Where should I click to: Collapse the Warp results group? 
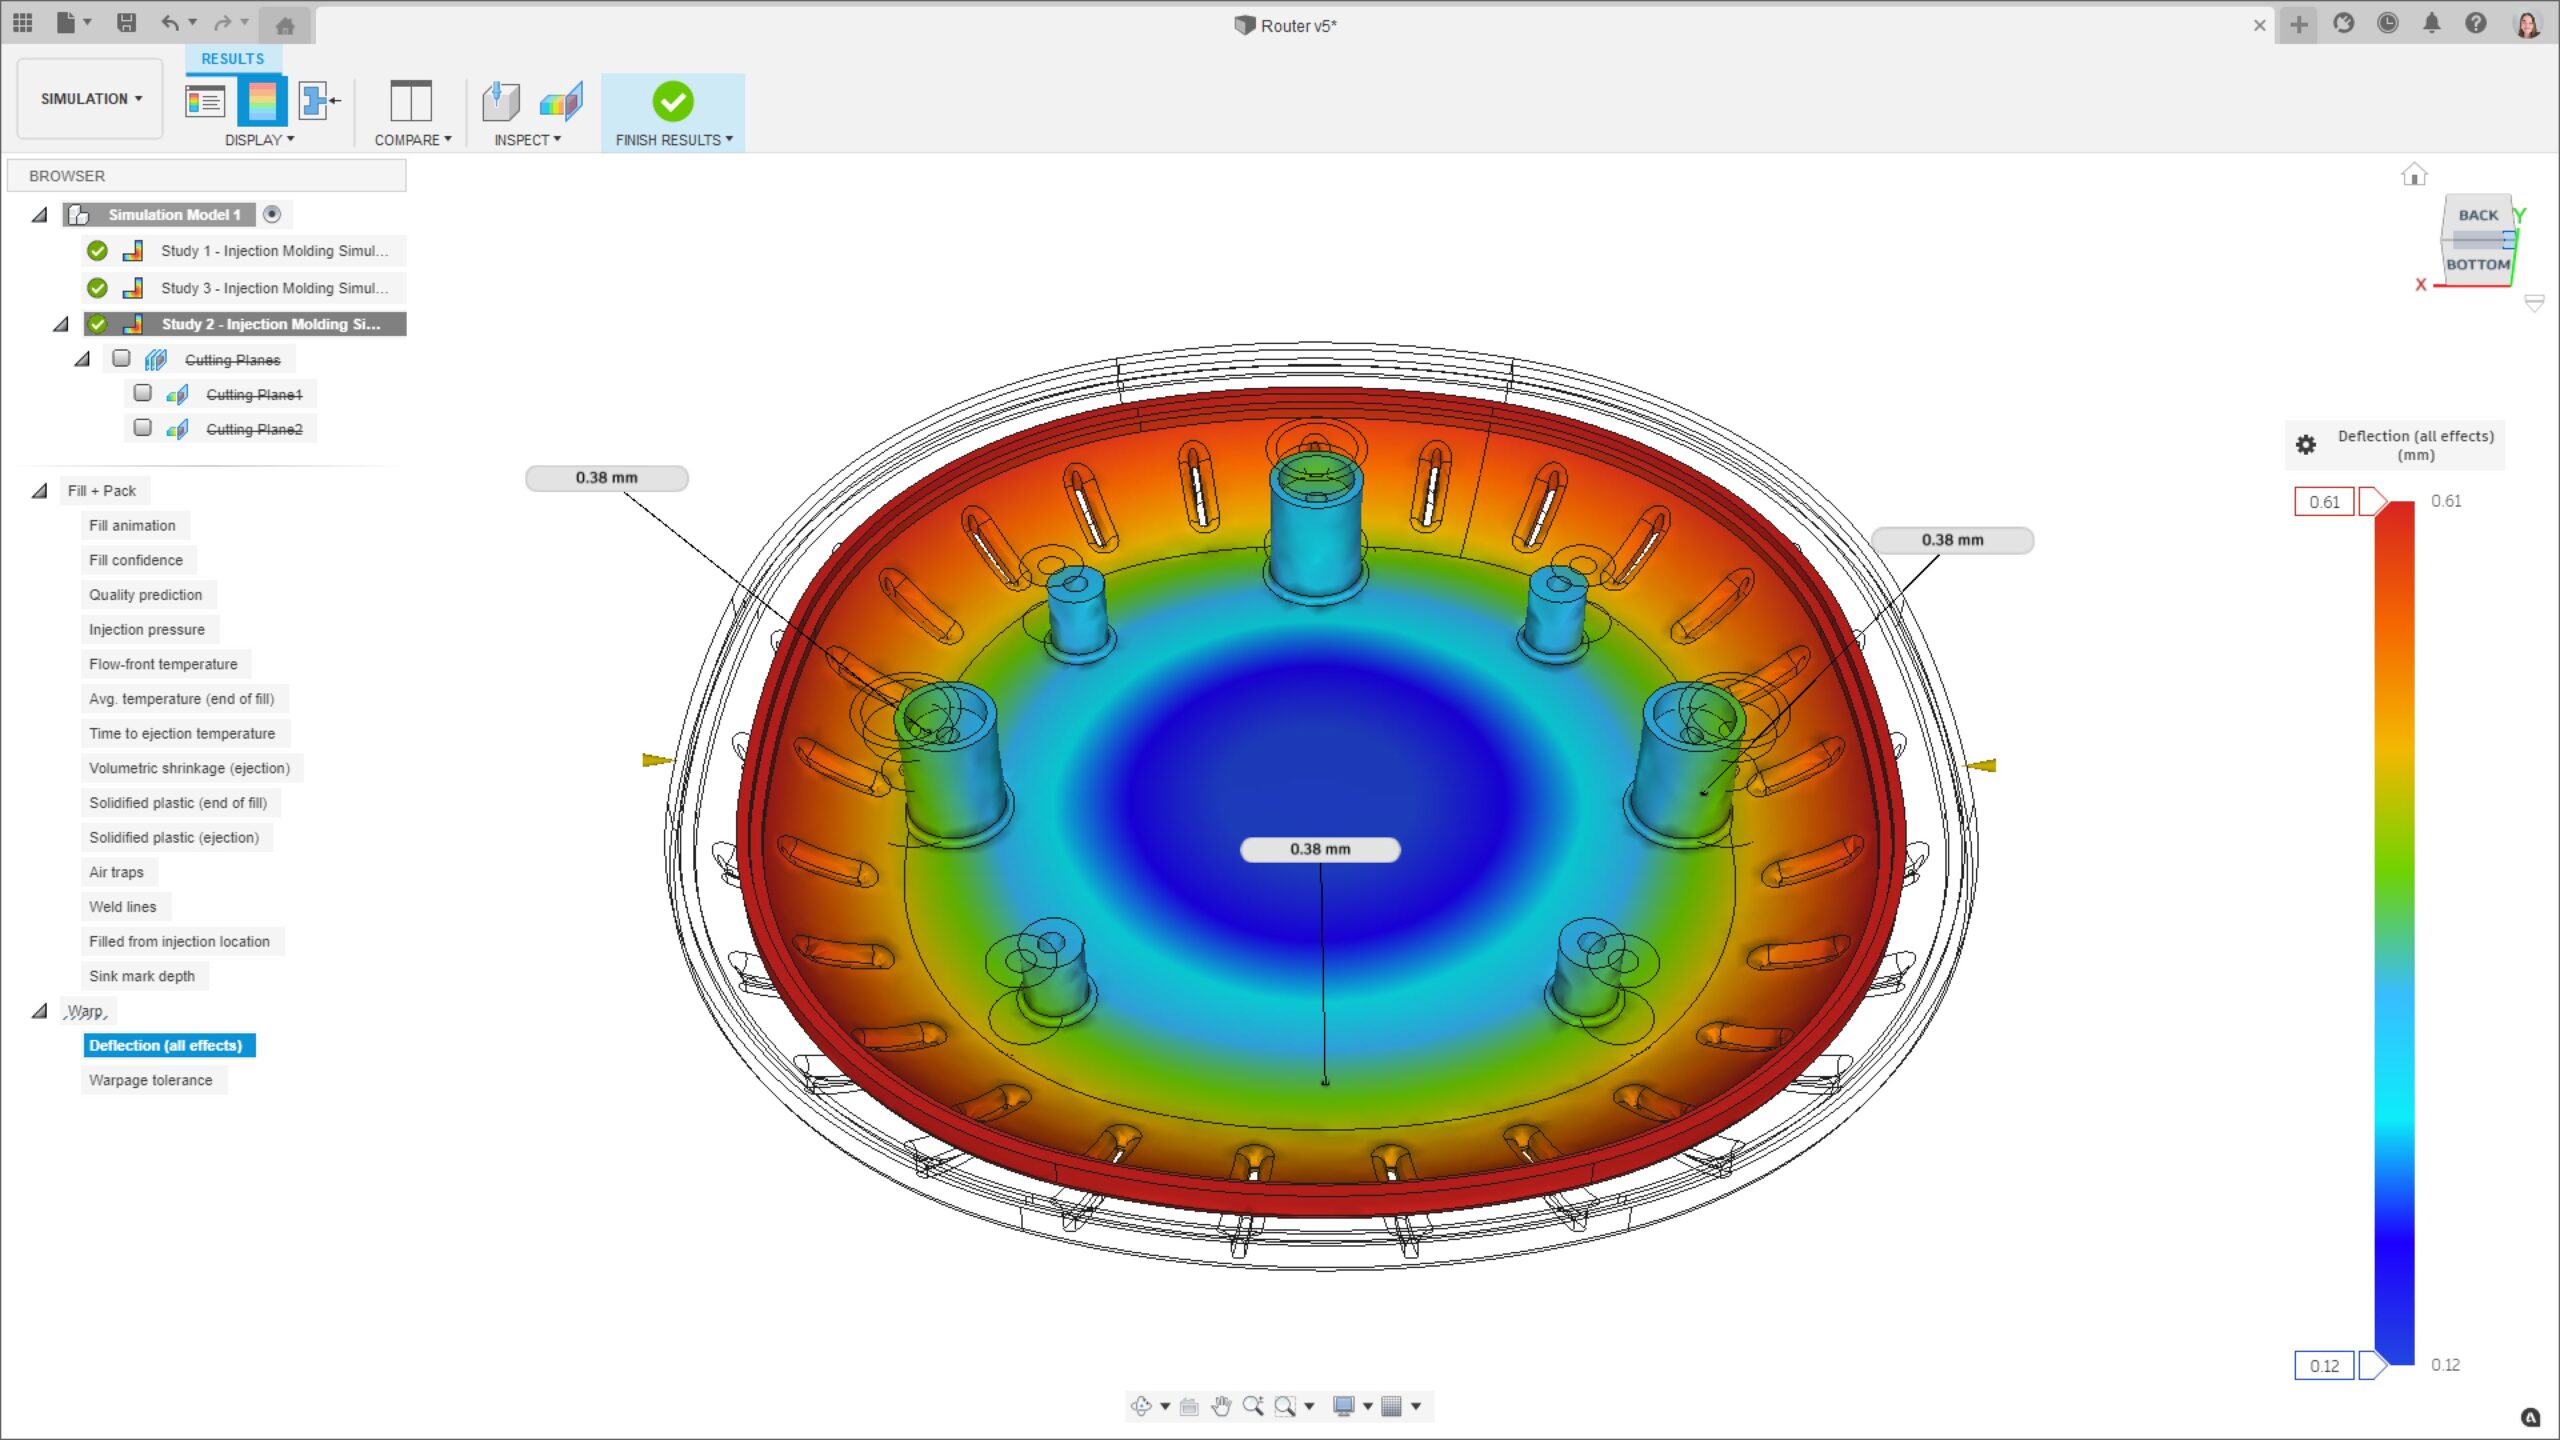point(40,1011)
